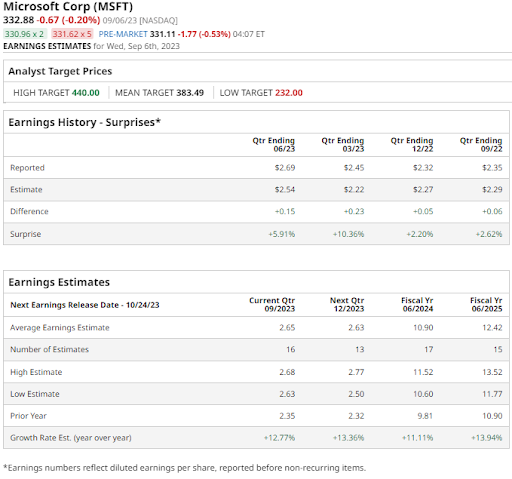The width and height of the screenshot is (512, 479).
Task: Select surprise value +2.20%
Action: coord(420,234)
